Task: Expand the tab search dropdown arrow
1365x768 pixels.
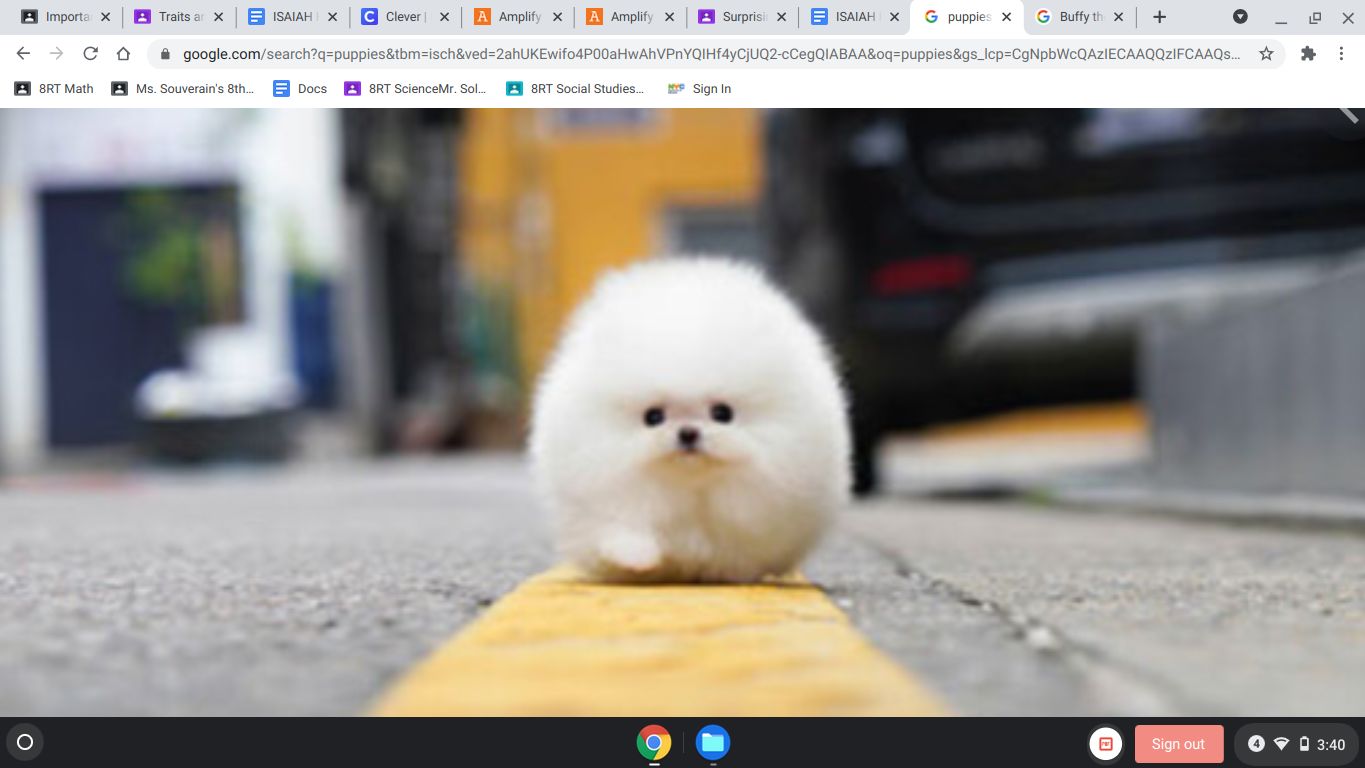Action: tap(1240, 17)
